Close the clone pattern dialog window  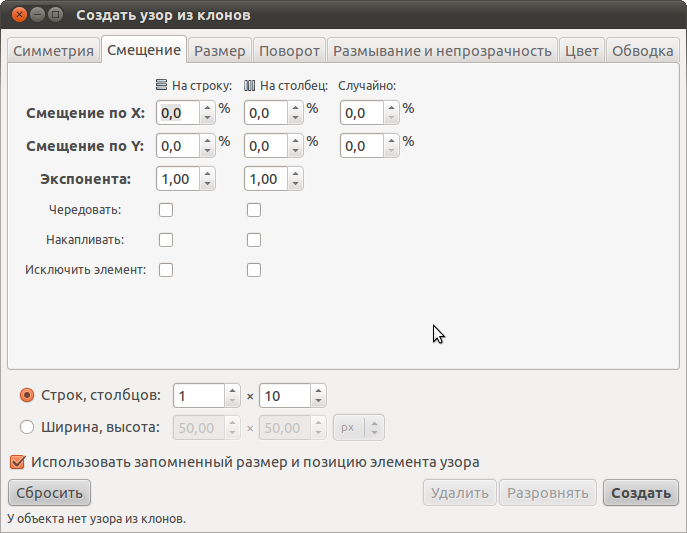pyautogui.click(x=14, y=15)
